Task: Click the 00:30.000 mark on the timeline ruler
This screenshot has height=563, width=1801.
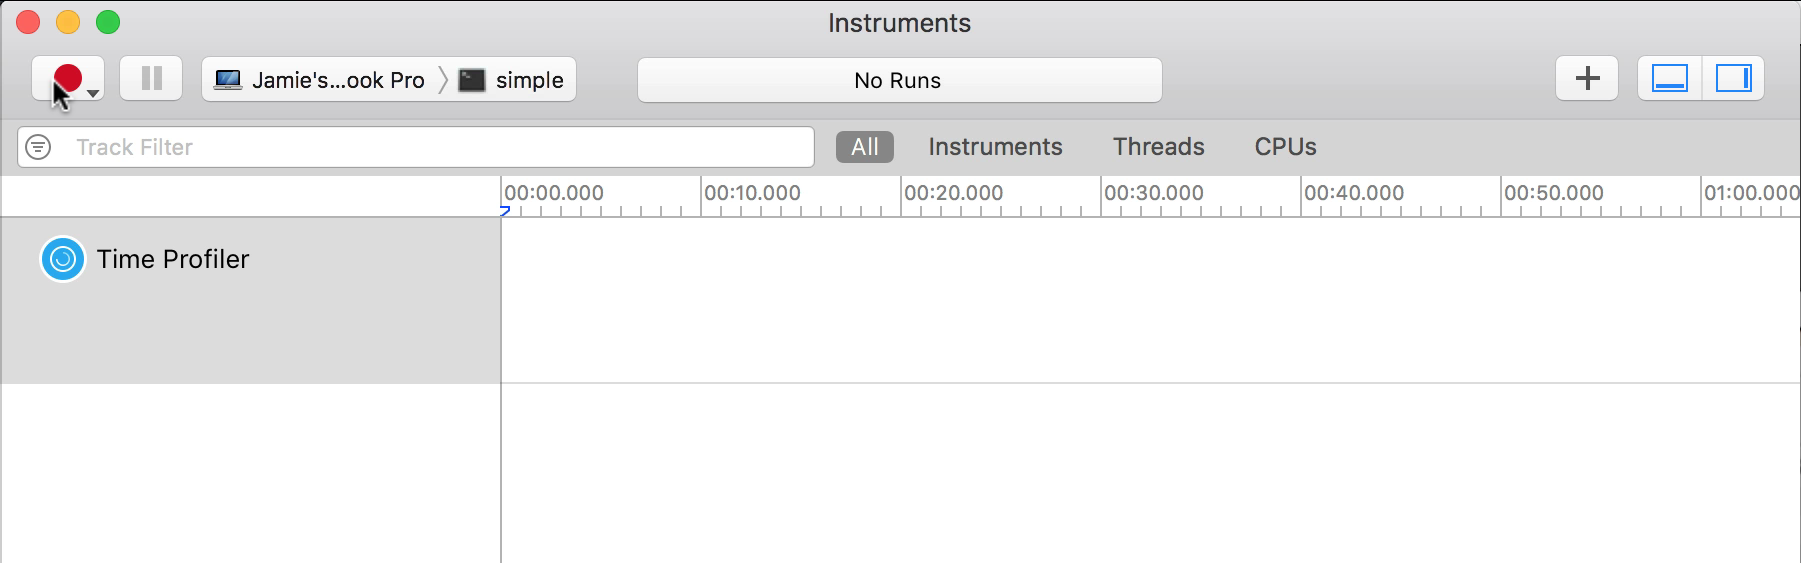Action: [x=1153, y=193]
